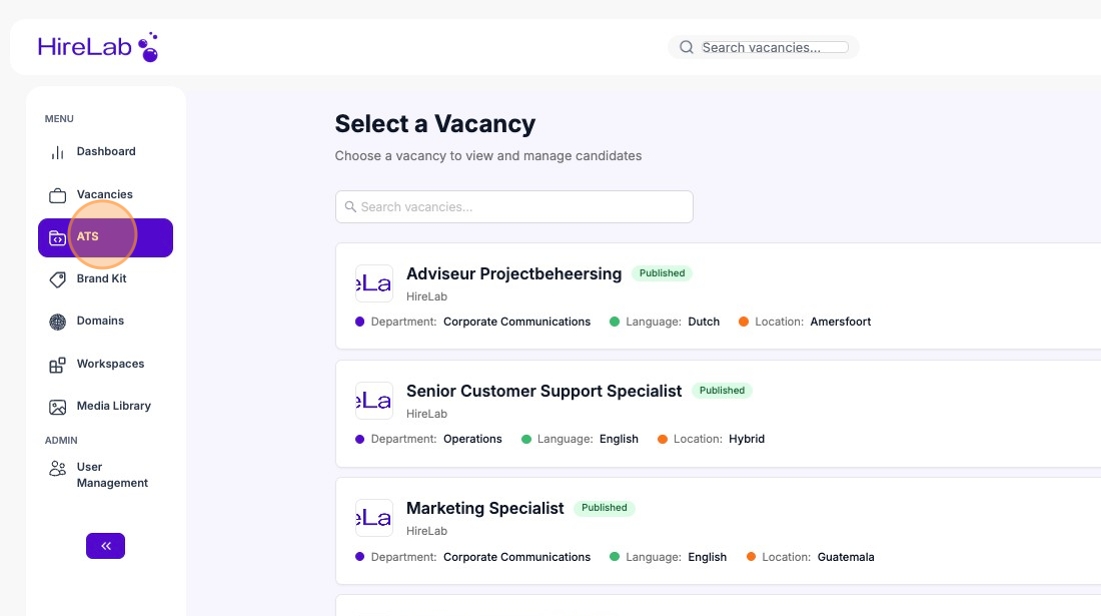Viewport: 1101px width, 616px height.
Task: Click the Domains globe icon
Action: [x=57, y=321]
